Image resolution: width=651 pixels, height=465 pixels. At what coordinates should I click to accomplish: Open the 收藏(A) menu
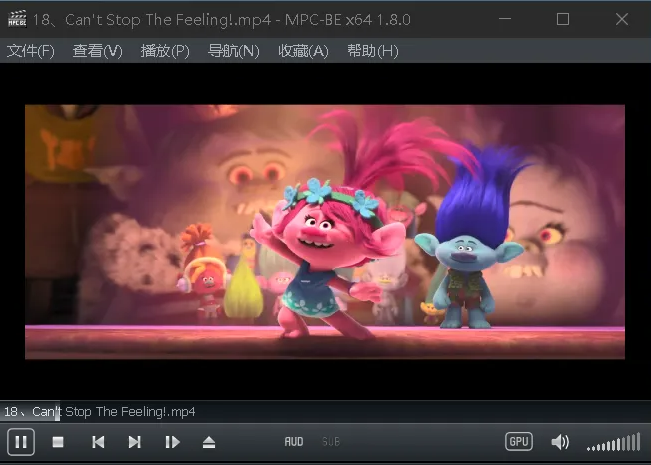303,51
